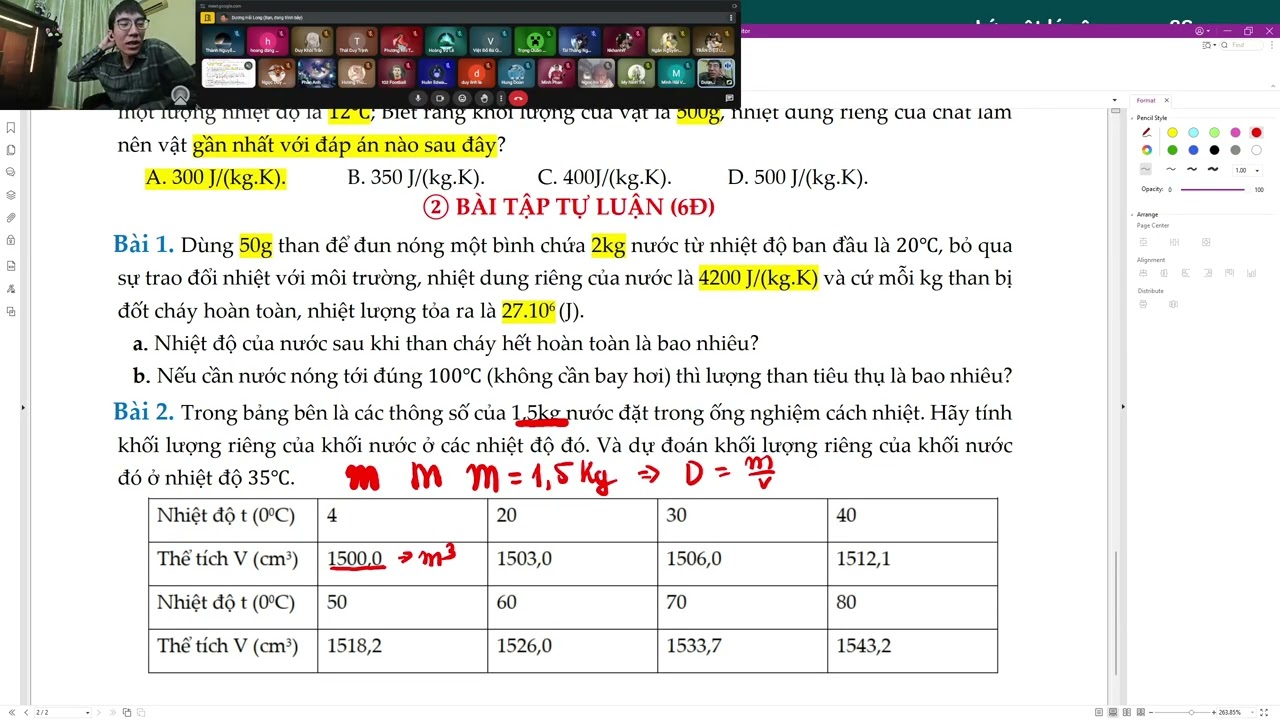Pick the white pencil color
The height and width of the screenshot is (720, 1280).
[x=1256, y=150]
